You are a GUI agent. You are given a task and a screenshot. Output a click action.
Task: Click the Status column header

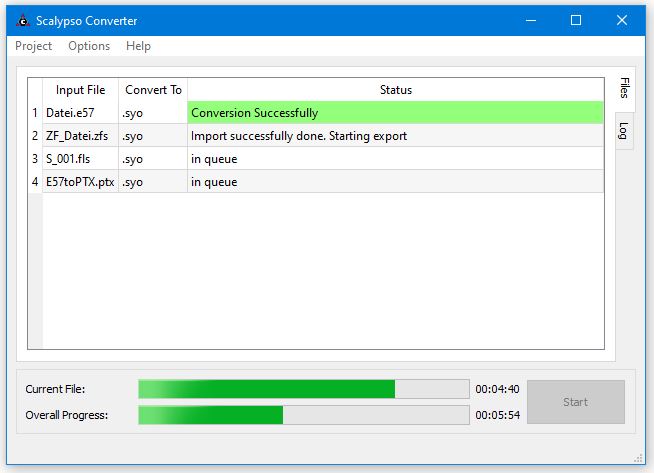tap(395, 90)
